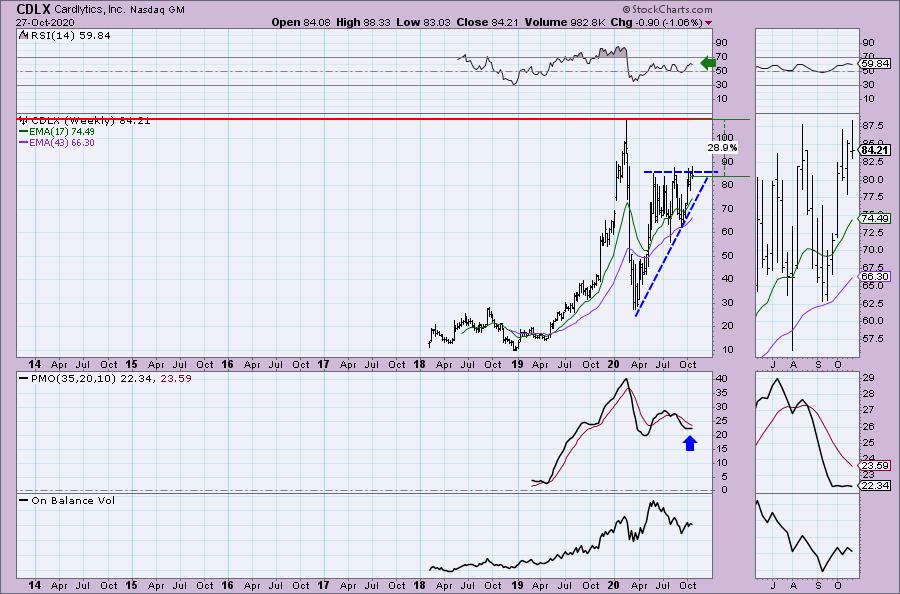Click year 16 on the bottom-most time axis
This screenshot has width=900, height=594.
(227, 585)
